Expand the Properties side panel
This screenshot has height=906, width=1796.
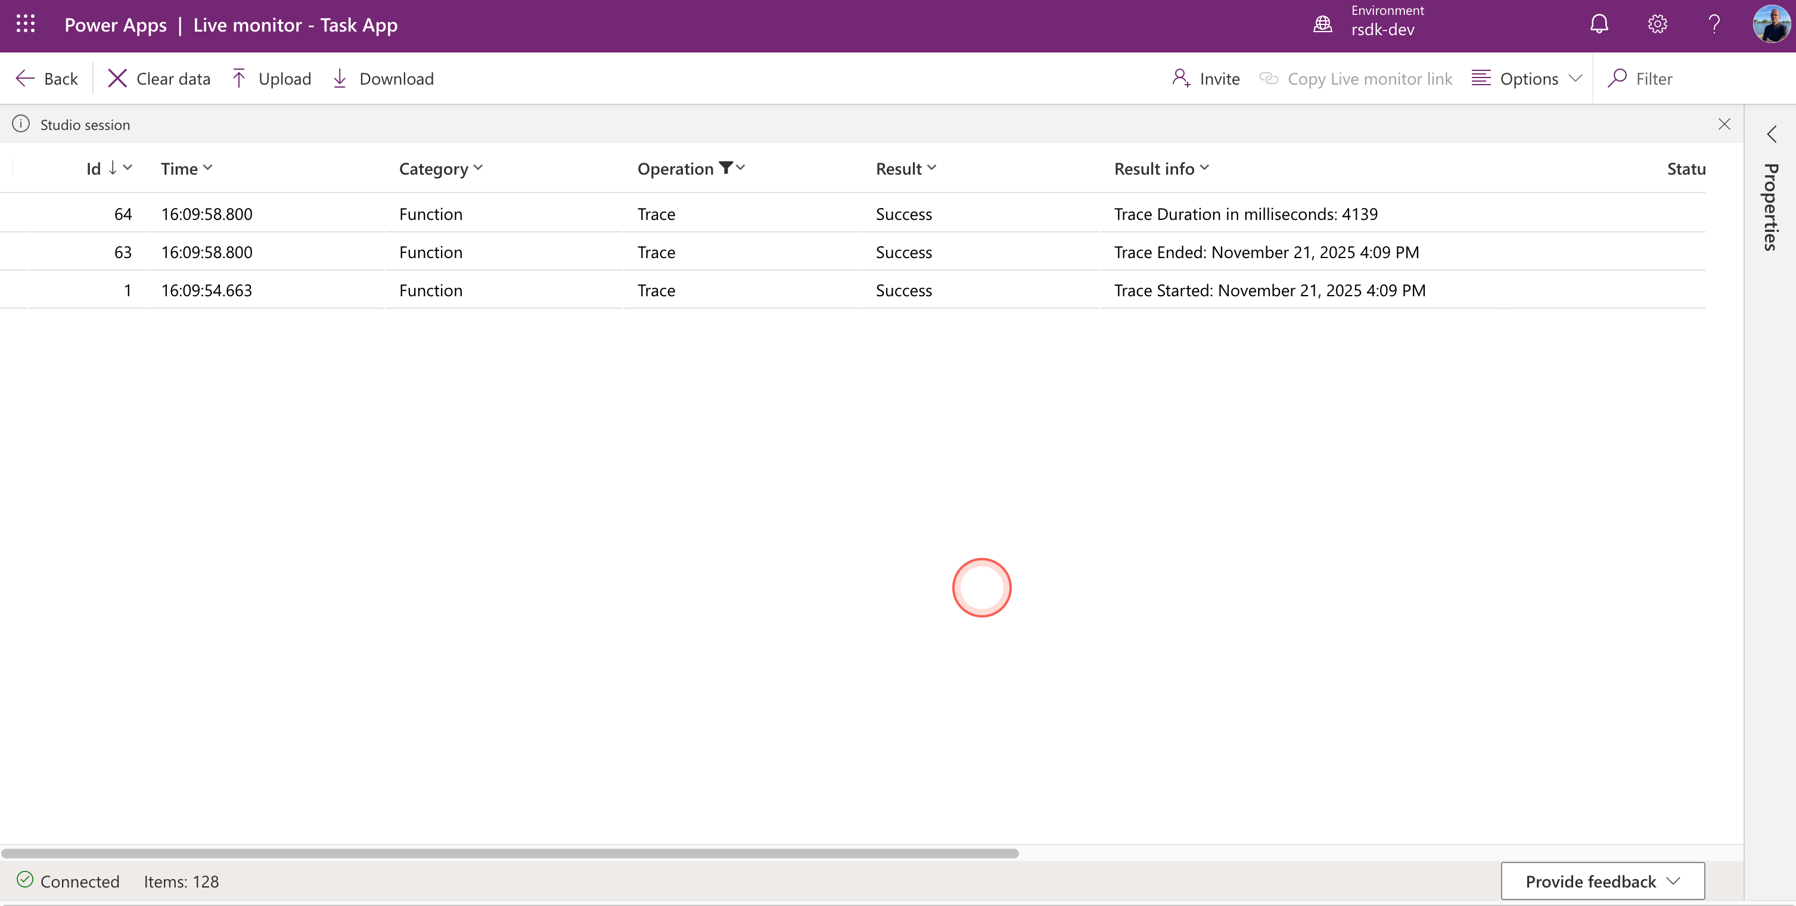[1771, 134]
